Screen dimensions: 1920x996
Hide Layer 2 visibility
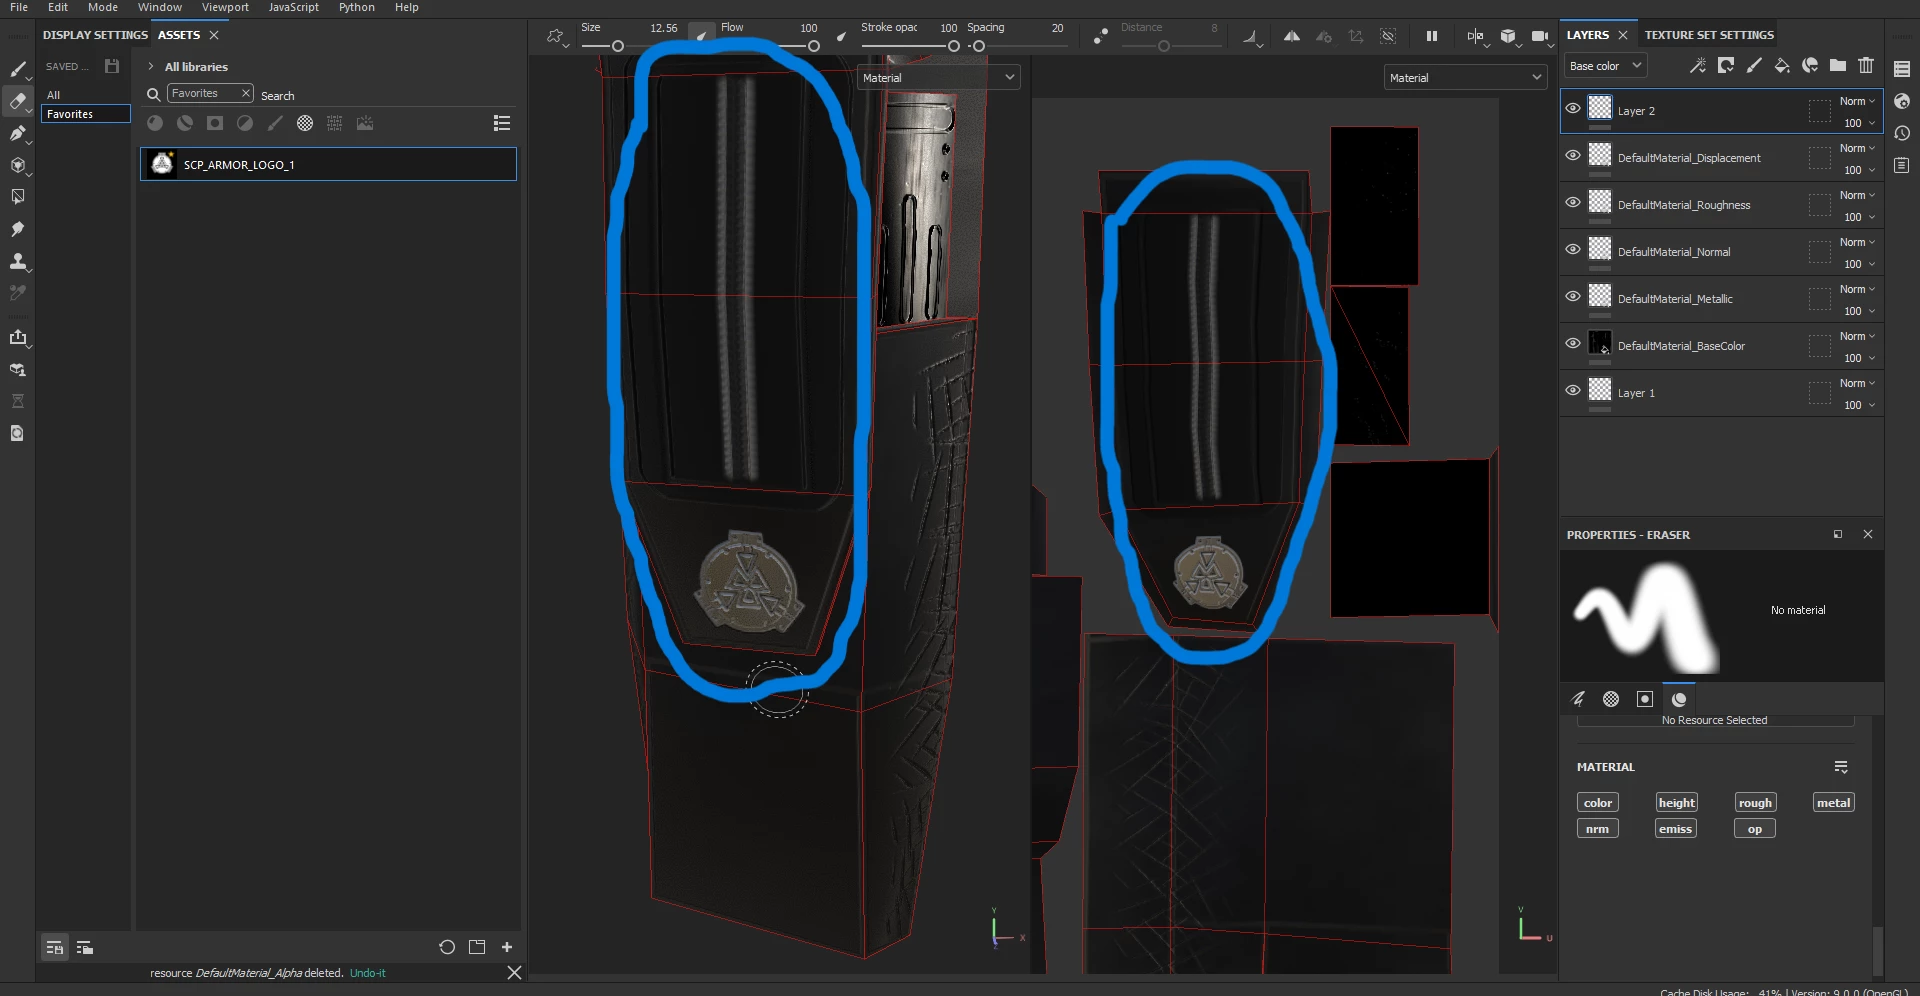1573,109
